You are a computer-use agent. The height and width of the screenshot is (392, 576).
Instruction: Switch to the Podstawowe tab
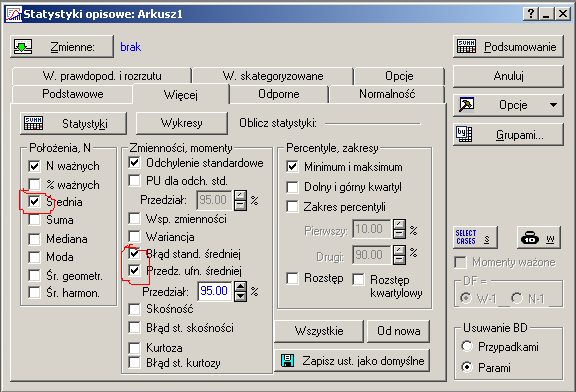[72, 94]
